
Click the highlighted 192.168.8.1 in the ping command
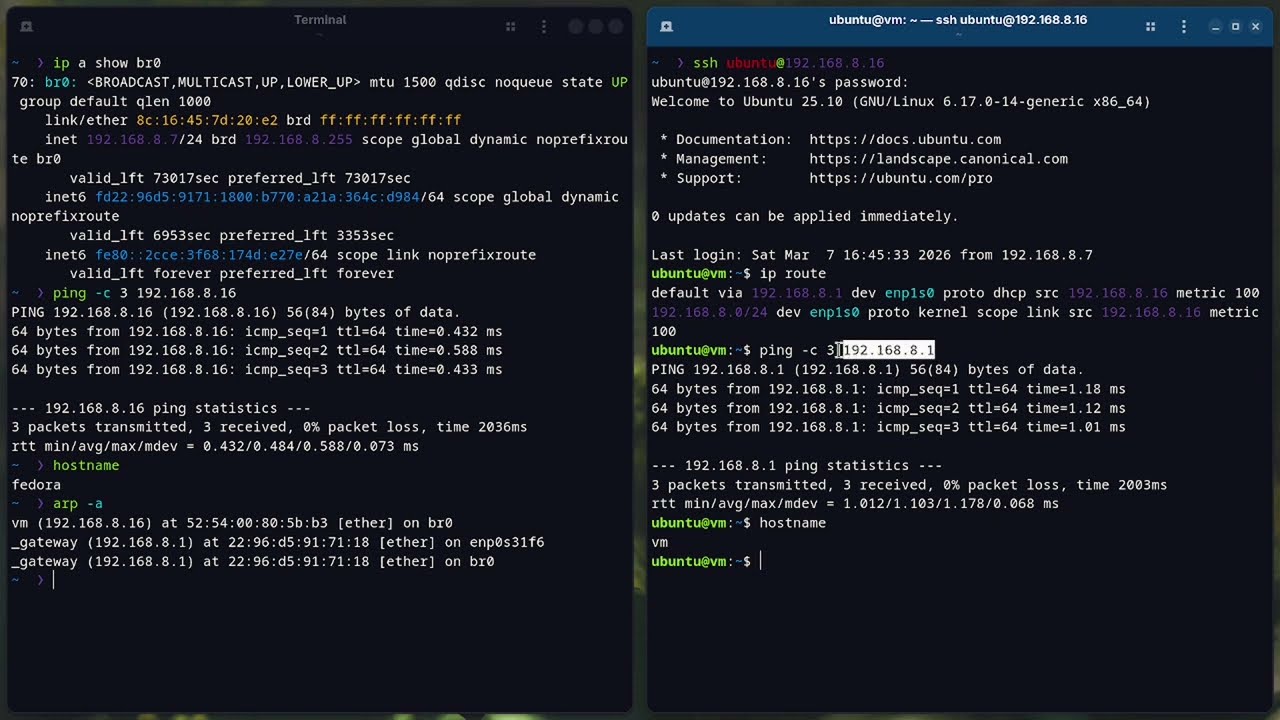point(888,350)
